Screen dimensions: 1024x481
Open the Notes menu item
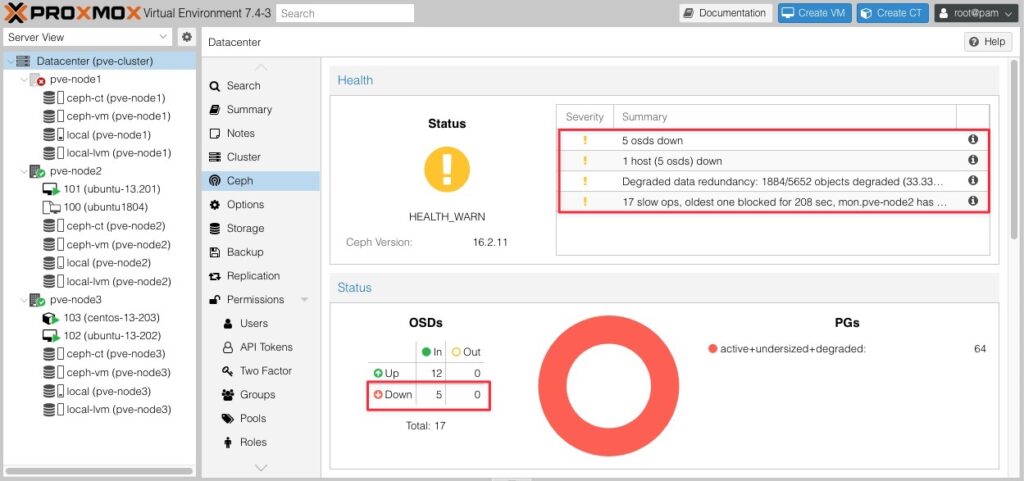click(x=261, y=133)
